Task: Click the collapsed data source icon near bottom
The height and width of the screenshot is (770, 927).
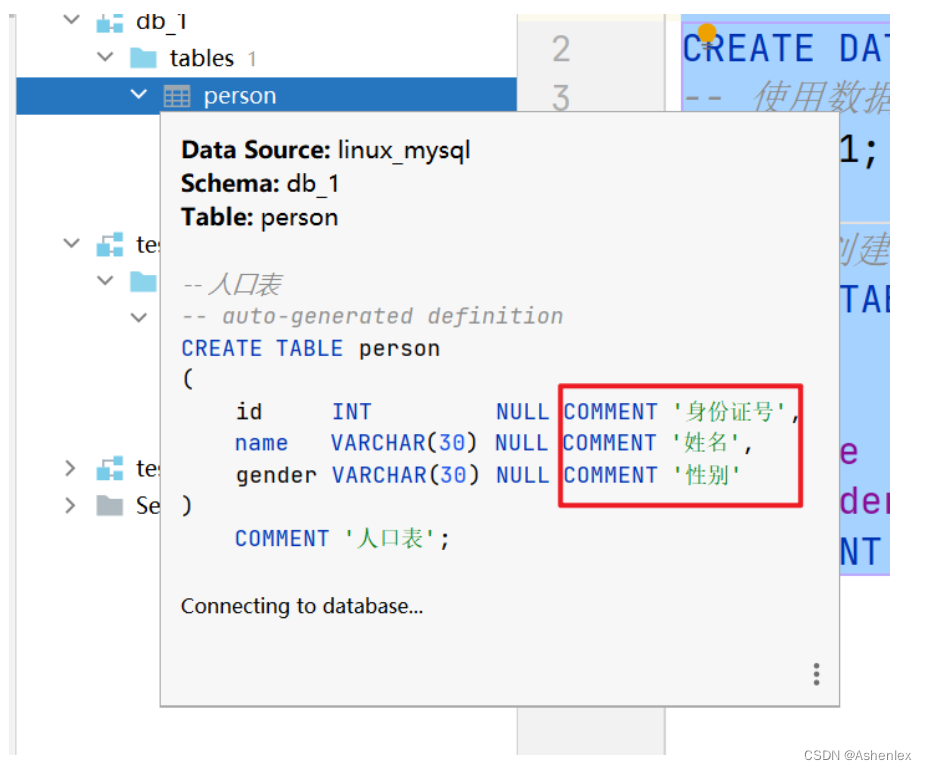Action: (110, 468)
